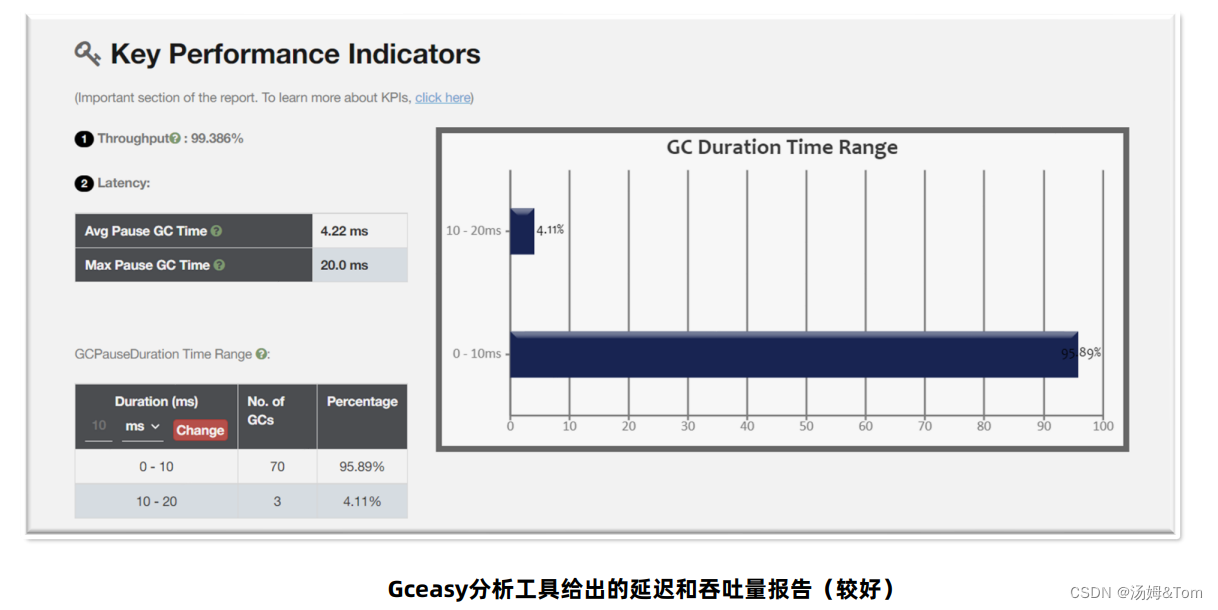Viewport: 1218px width, 610px height.
Task: Click the Duration value input field showing 10
Action: 99,427
